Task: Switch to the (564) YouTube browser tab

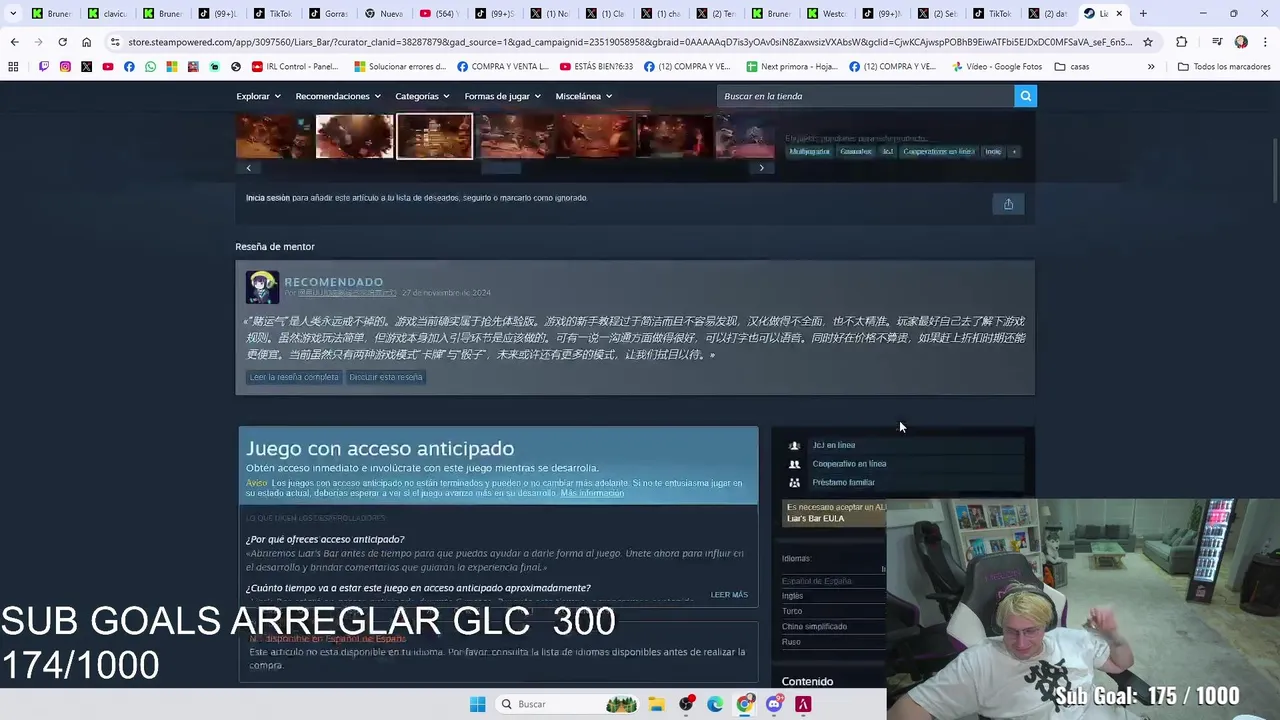Action: click(438, 13)
